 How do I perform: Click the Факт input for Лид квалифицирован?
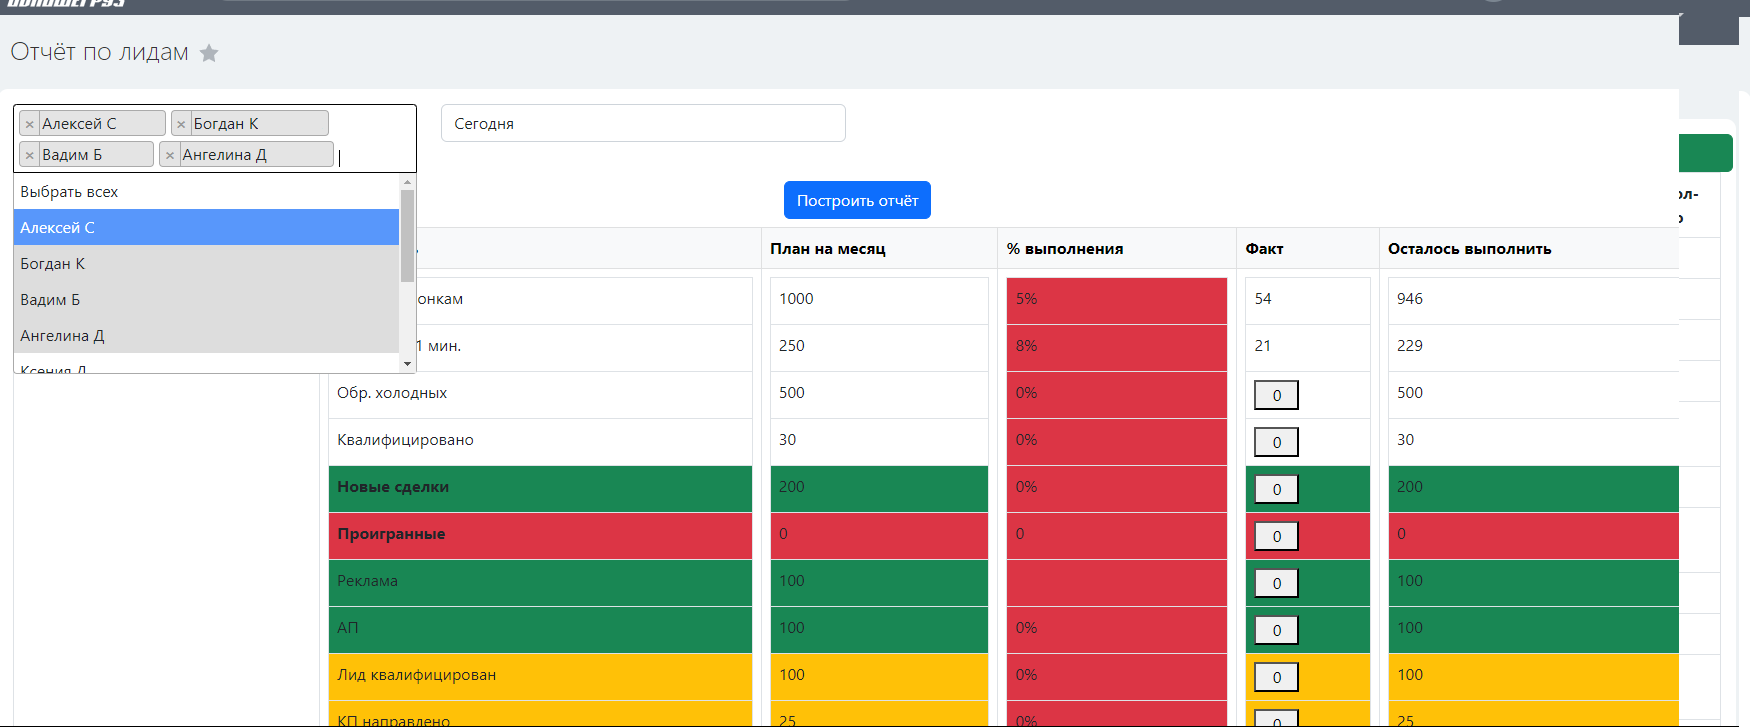pyautogui.click(x=1276, y=677)
